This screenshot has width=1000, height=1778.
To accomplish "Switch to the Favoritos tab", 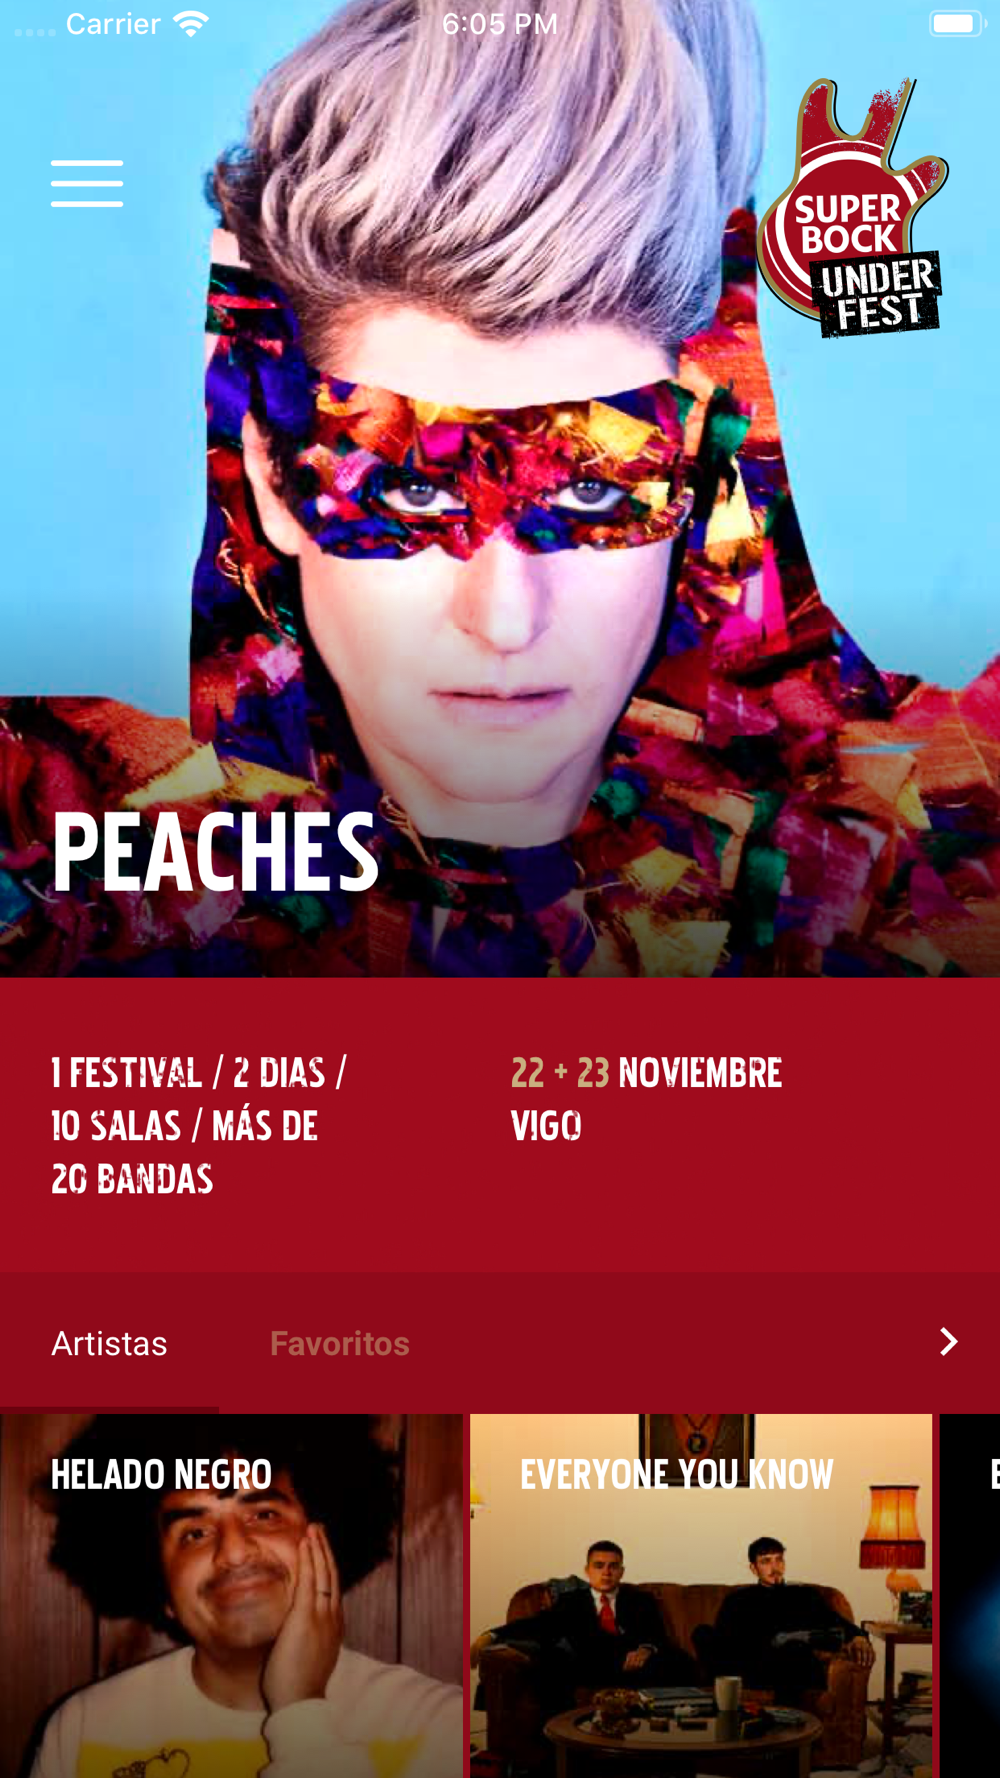I will [339, 1343].
